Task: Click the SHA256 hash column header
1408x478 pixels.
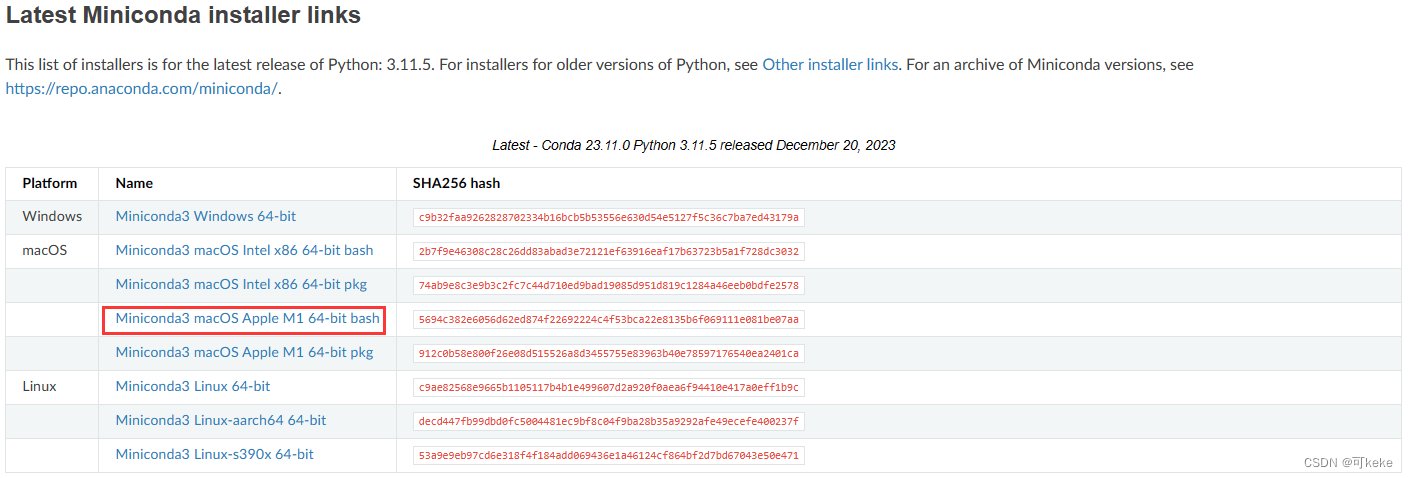Action: click(x=456, y=183)
